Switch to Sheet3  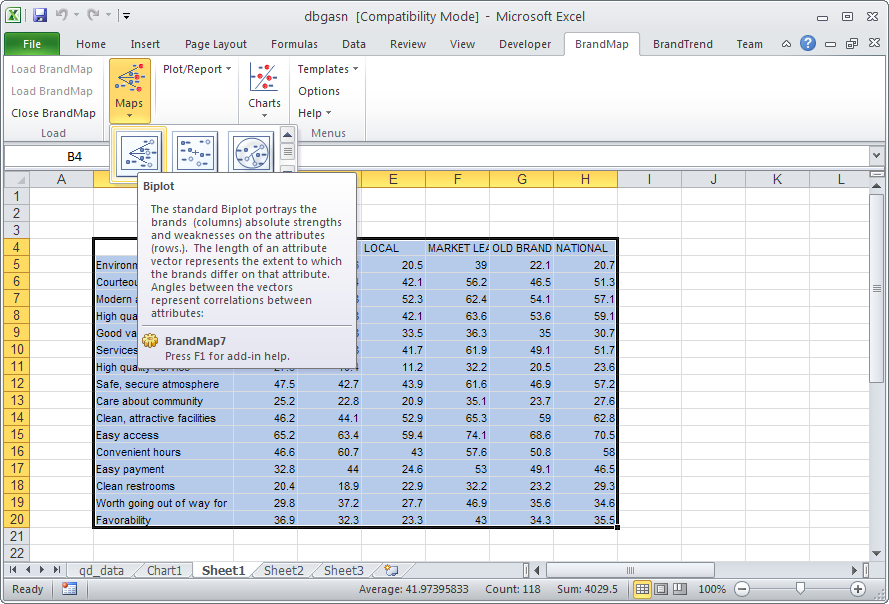click(344, 570)
